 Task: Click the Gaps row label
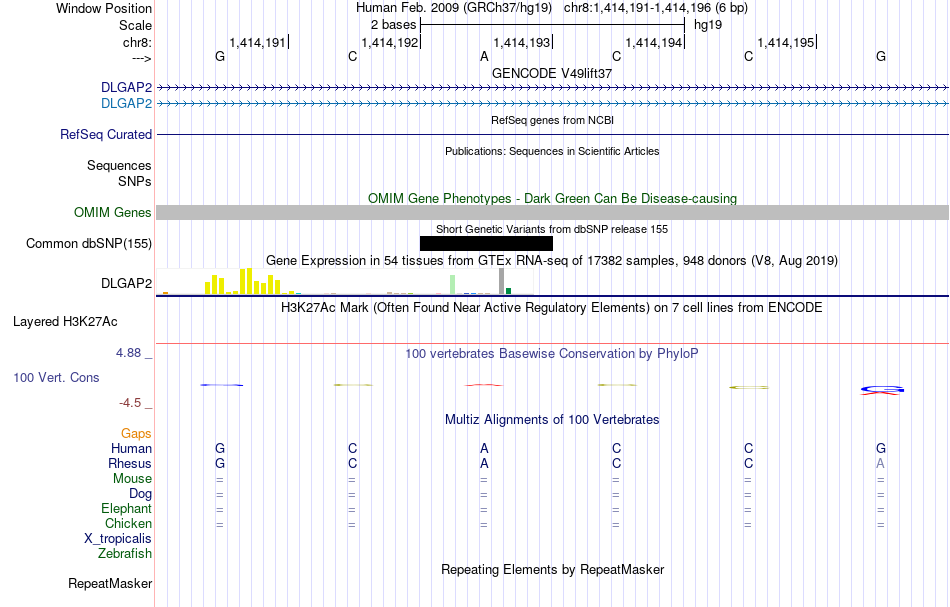click(x=136, y=433)
